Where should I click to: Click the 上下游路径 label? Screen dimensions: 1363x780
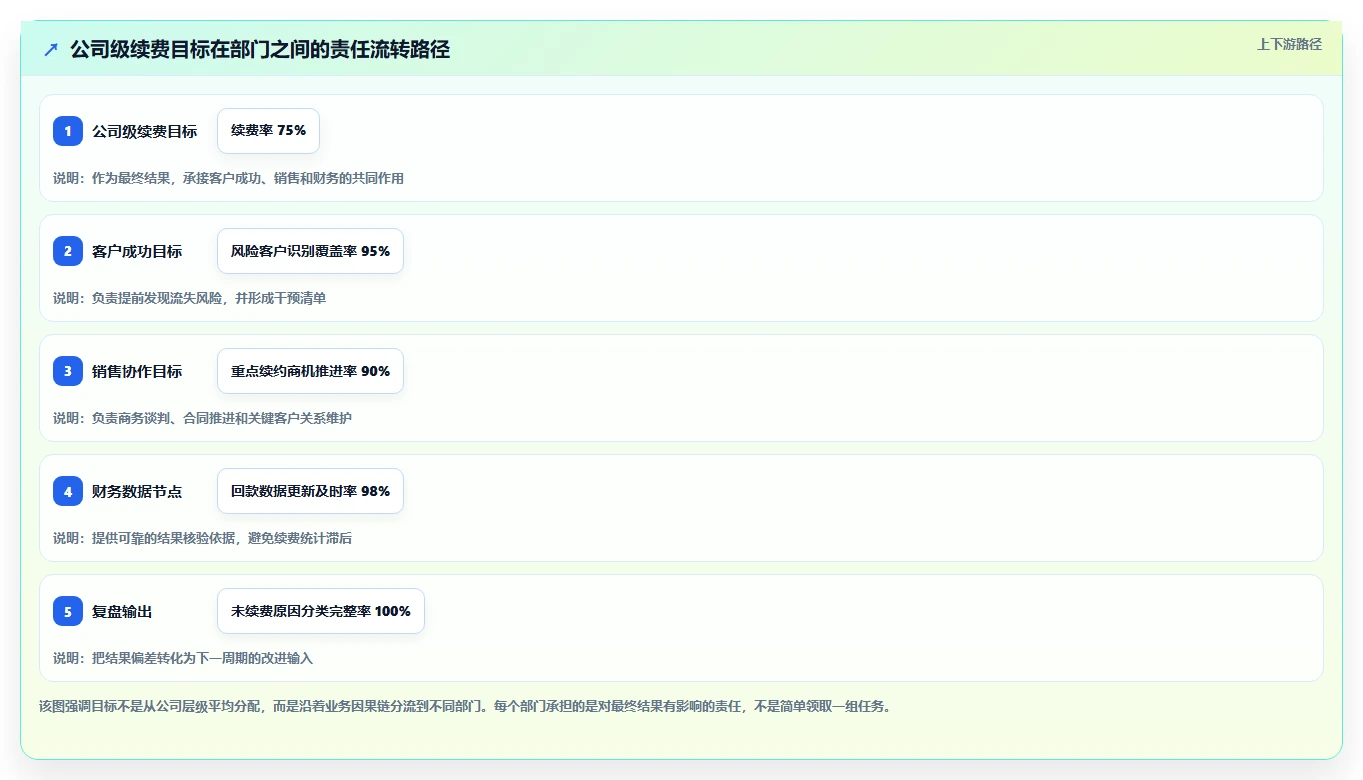tap(1289, 44)
